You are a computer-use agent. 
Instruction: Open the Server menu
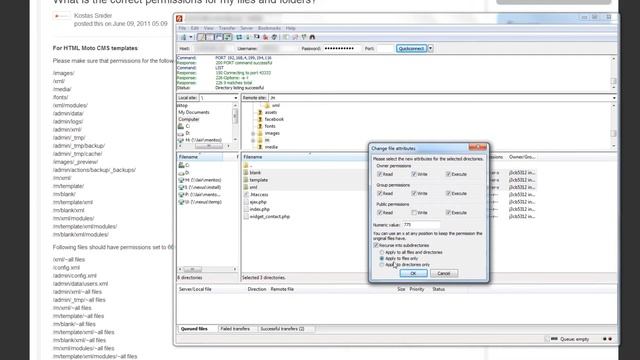(247, 28)
